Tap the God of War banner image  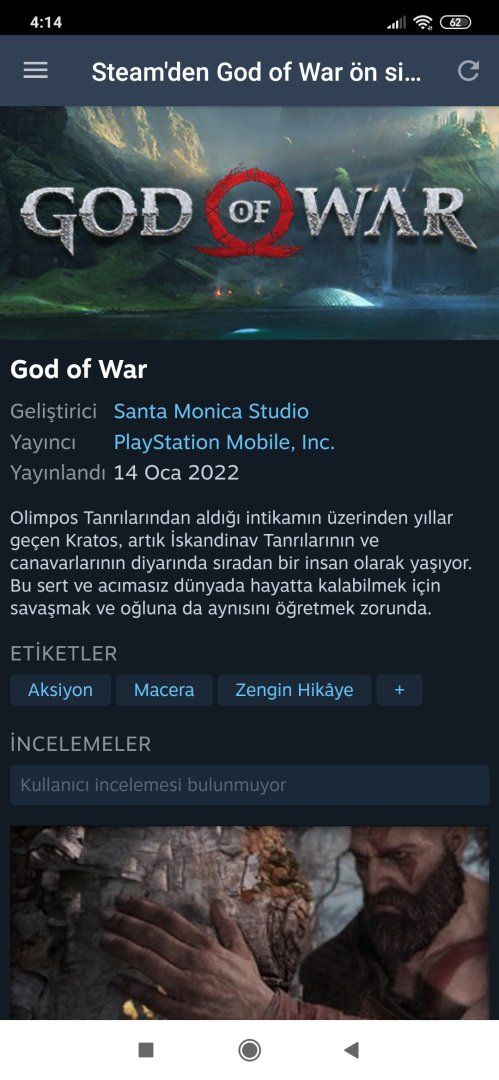[250, 222]
